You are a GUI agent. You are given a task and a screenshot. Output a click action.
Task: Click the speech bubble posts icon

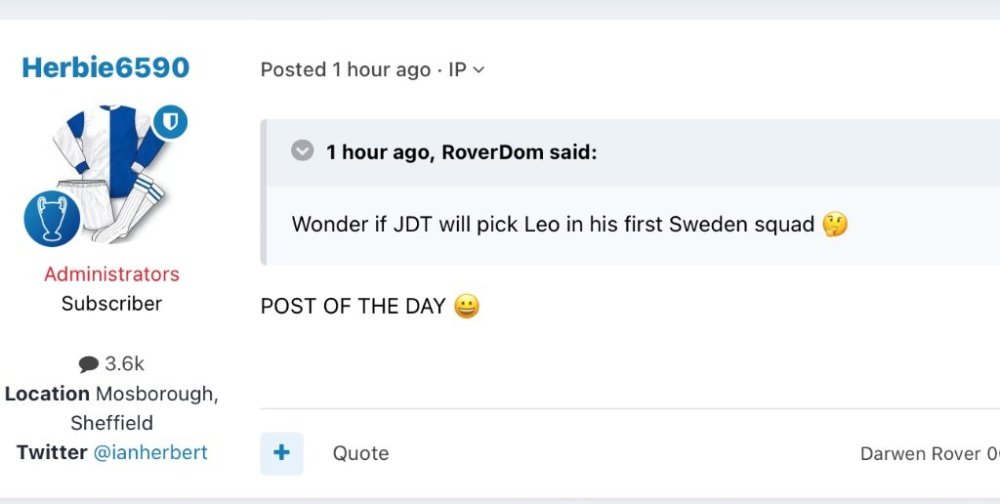pyautogui.click(x=89, y=365)
